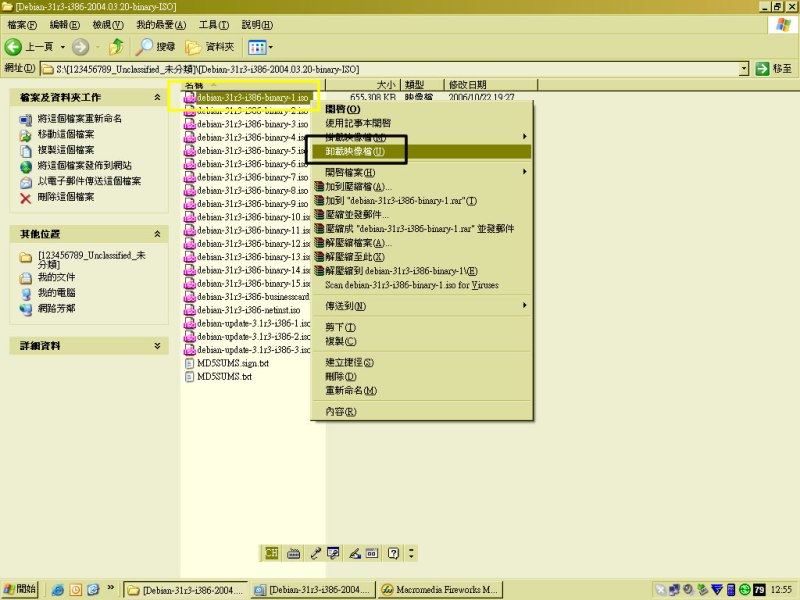Choose 壓縮並發郵件... in context menu

click(x=421, y=215)
